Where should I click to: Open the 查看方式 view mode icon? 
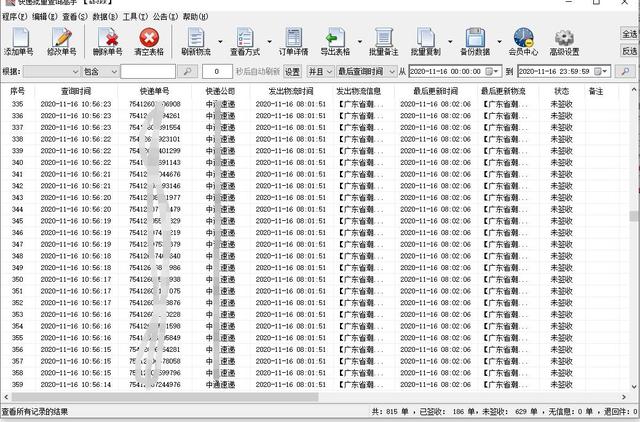pos(245,41)
